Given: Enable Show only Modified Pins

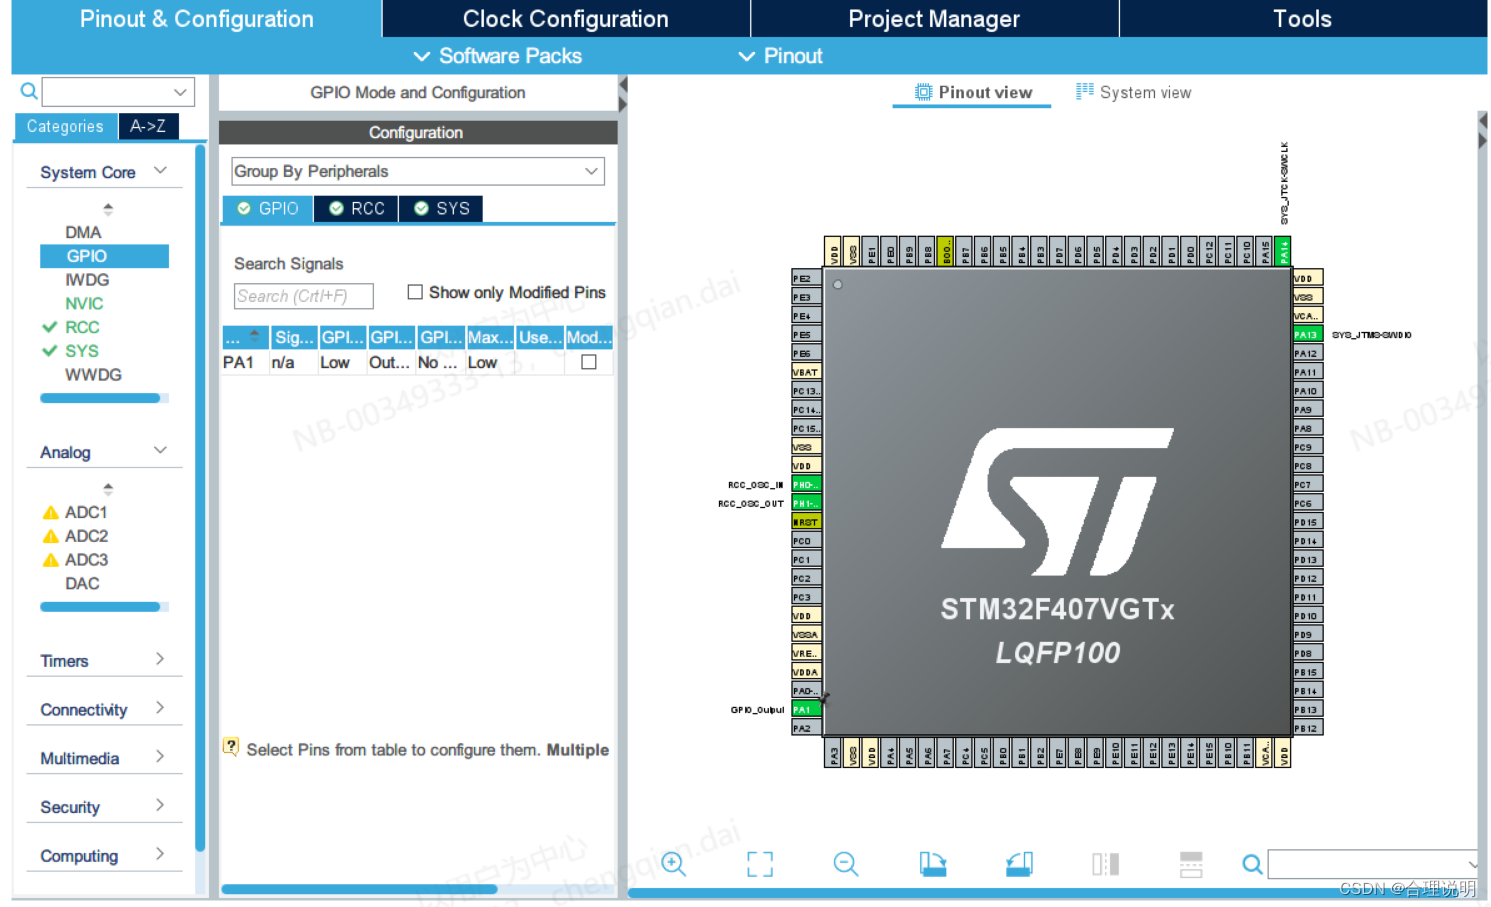Looking at the screenshot, I should (x=415, y=292).
